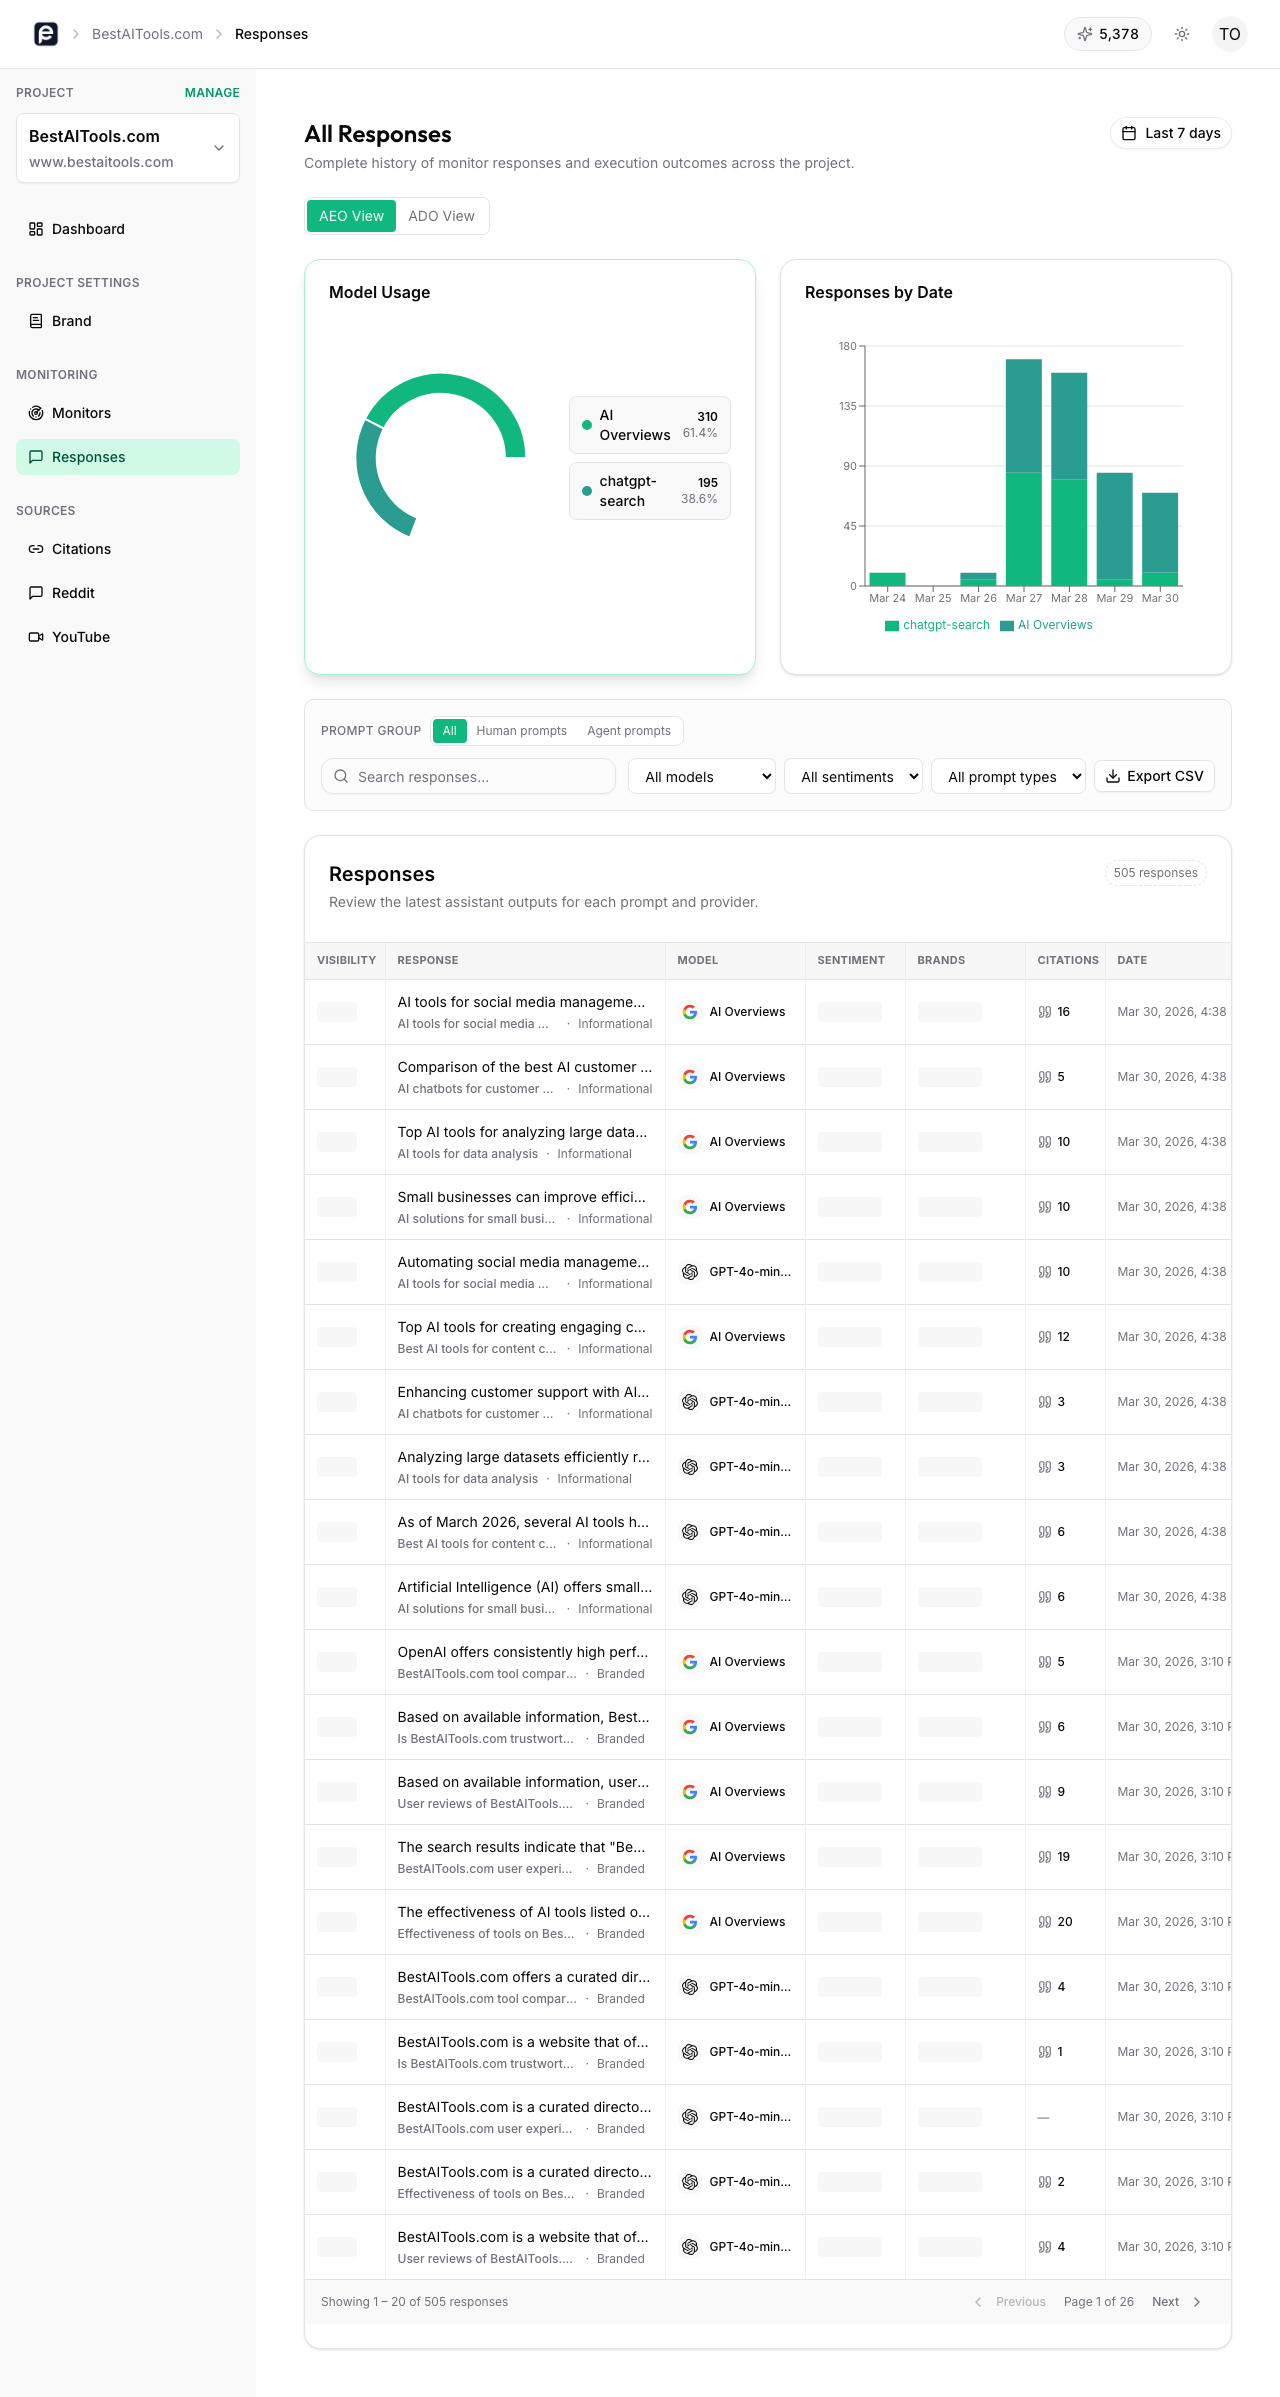Click Google icon in 'OpenAI offers consistently' row
This screenshot has height=2397, width=1280.
pos(690,1662)
